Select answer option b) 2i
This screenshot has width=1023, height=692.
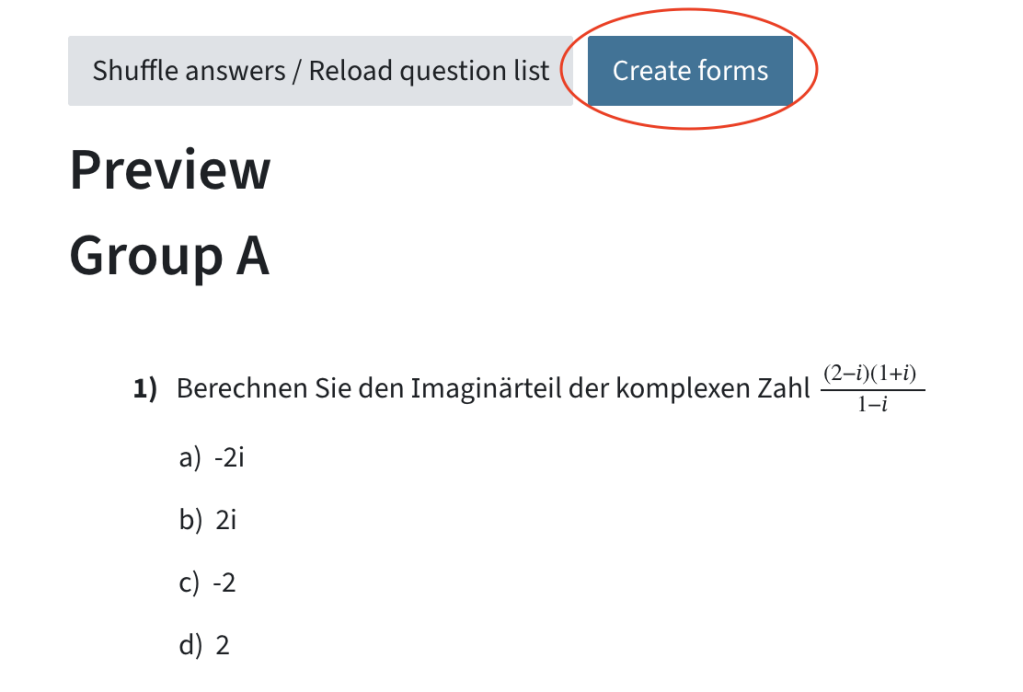[x=227, y=519]
